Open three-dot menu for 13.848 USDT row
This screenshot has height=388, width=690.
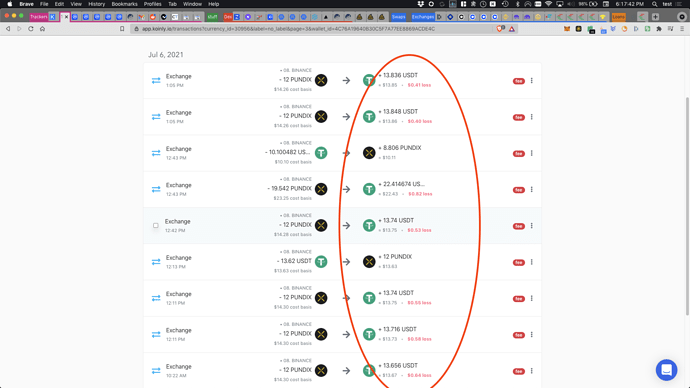coord(532,117)
